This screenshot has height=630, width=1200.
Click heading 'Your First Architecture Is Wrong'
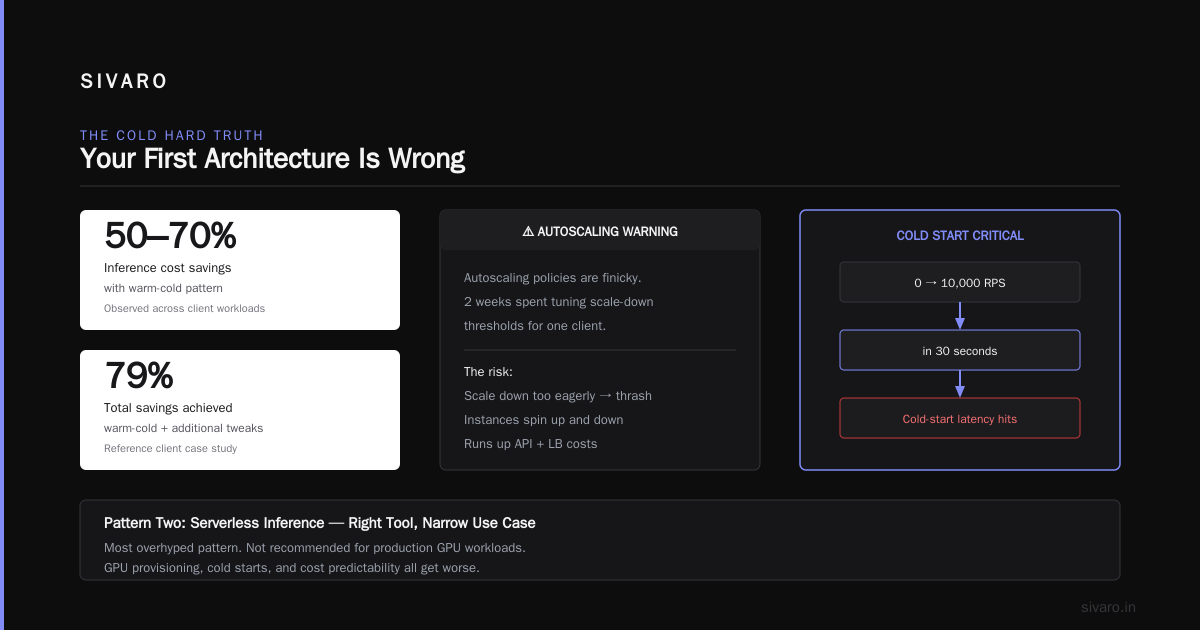coord(272,159)
